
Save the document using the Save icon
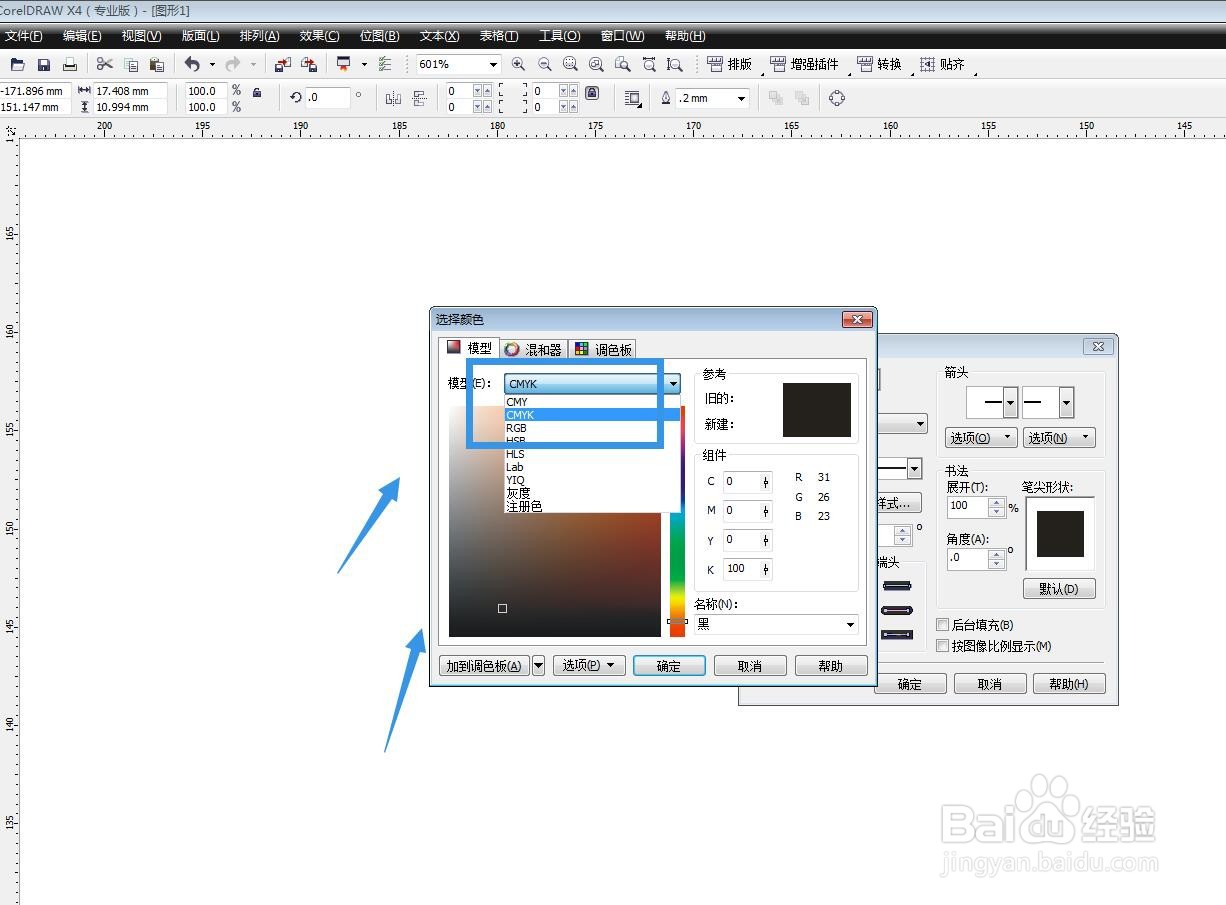tap(43, 64)
